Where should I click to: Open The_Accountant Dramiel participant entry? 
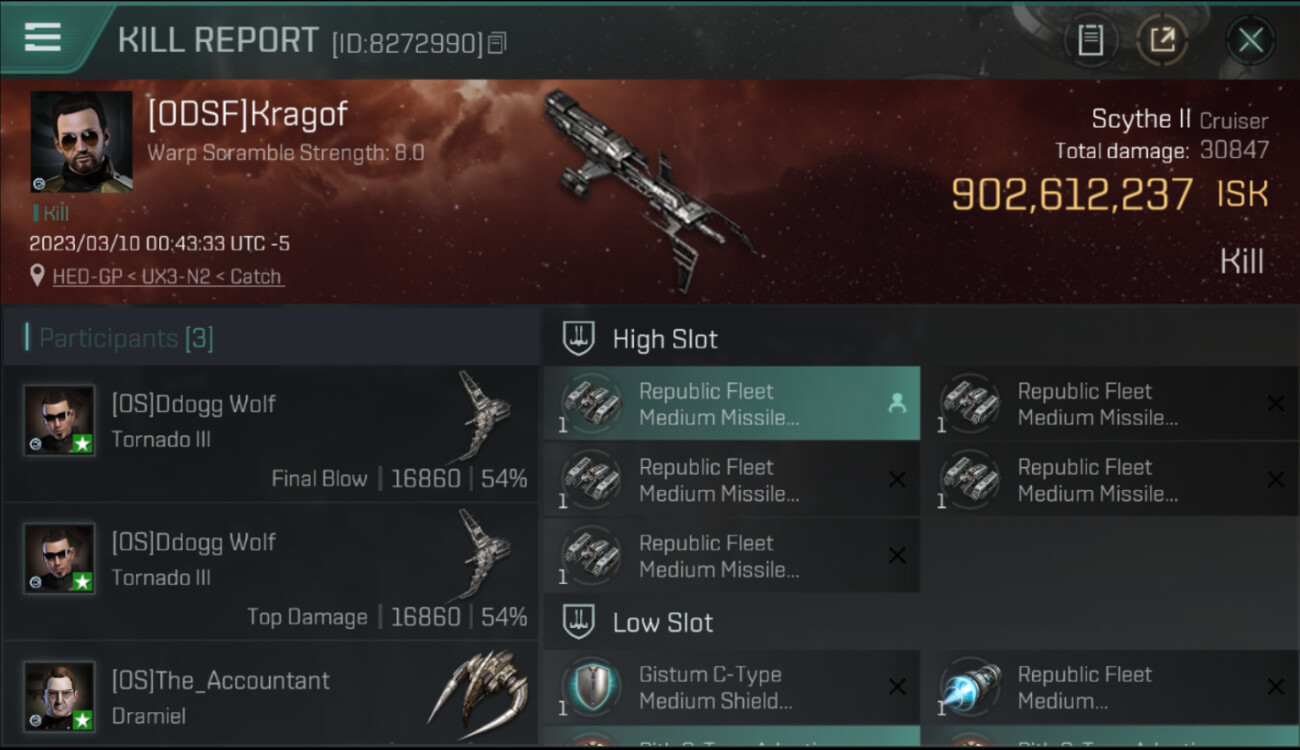(270, 694)
